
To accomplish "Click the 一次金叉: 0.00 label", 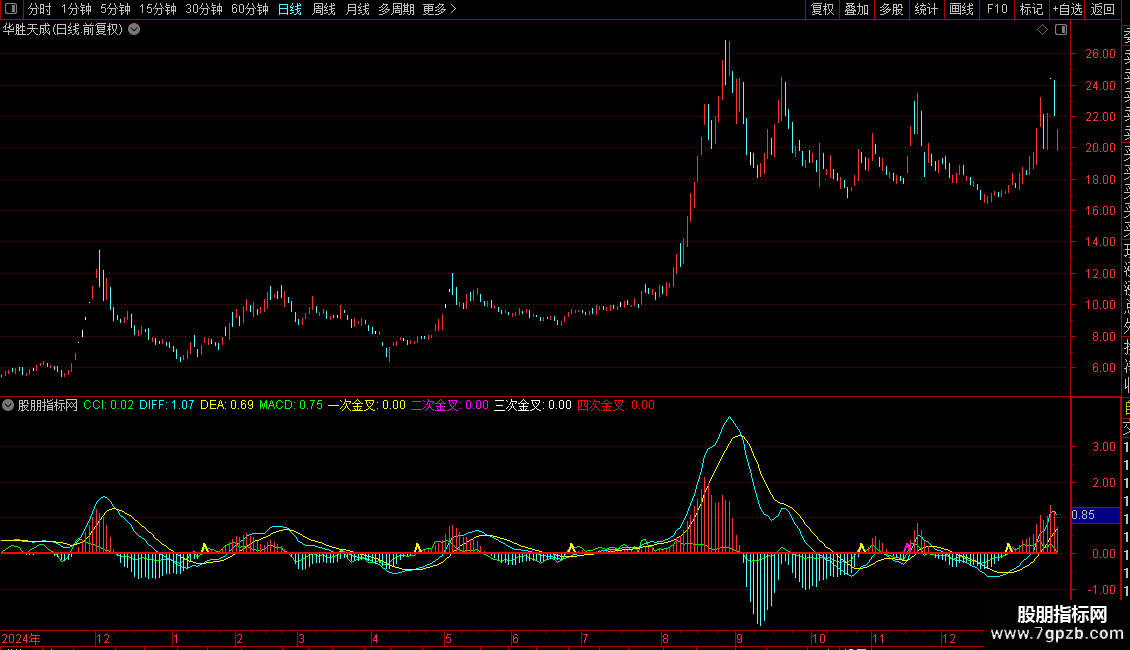I will pyautogui.click(x=367, y=405).
